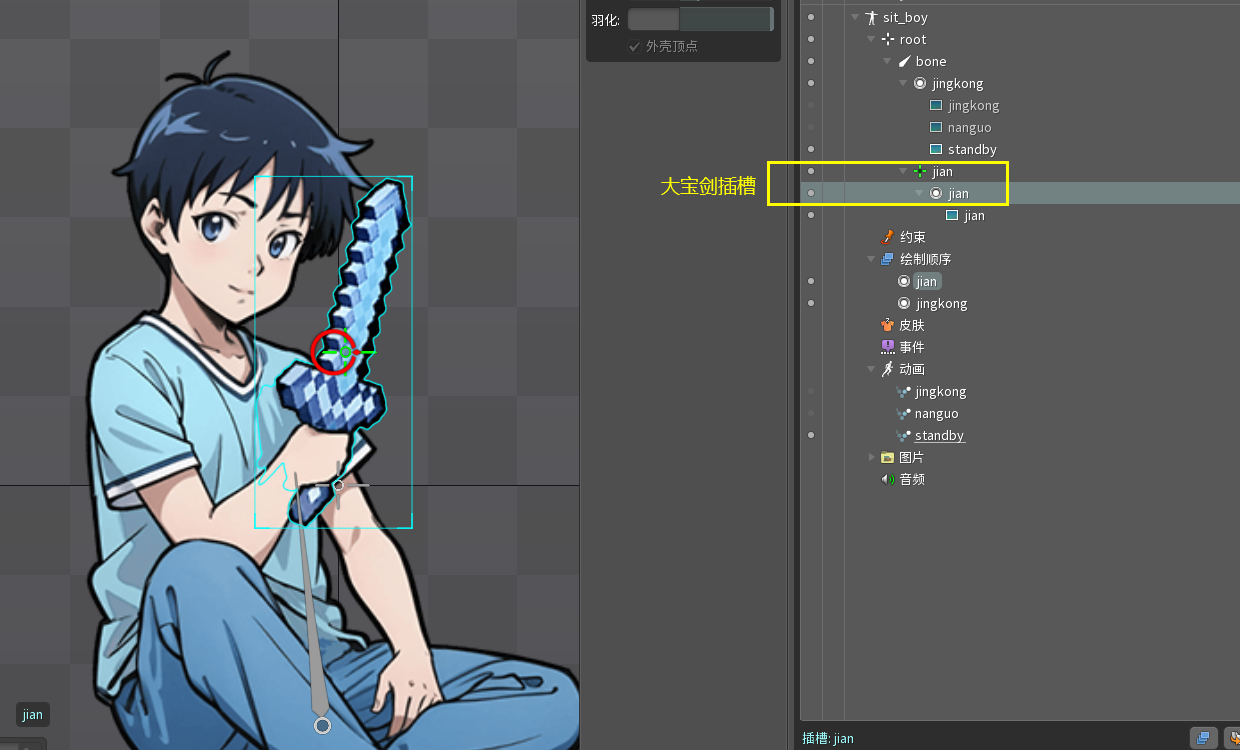This screenshot has height=750, width=1240.
Task: Toggle visibility dot for sit_boy skeleton
Action: point(811,17)
